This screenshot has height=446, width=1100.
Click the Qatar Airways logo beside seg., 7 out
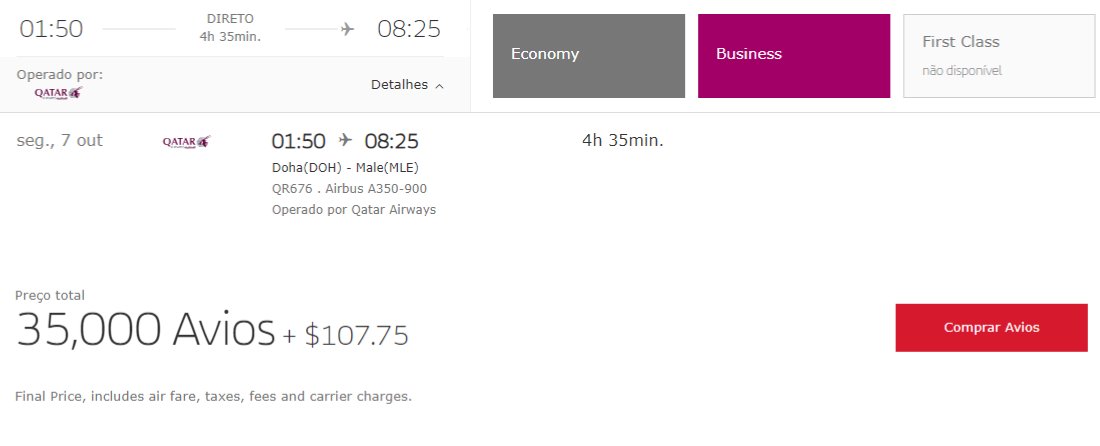tap(187, 142)
